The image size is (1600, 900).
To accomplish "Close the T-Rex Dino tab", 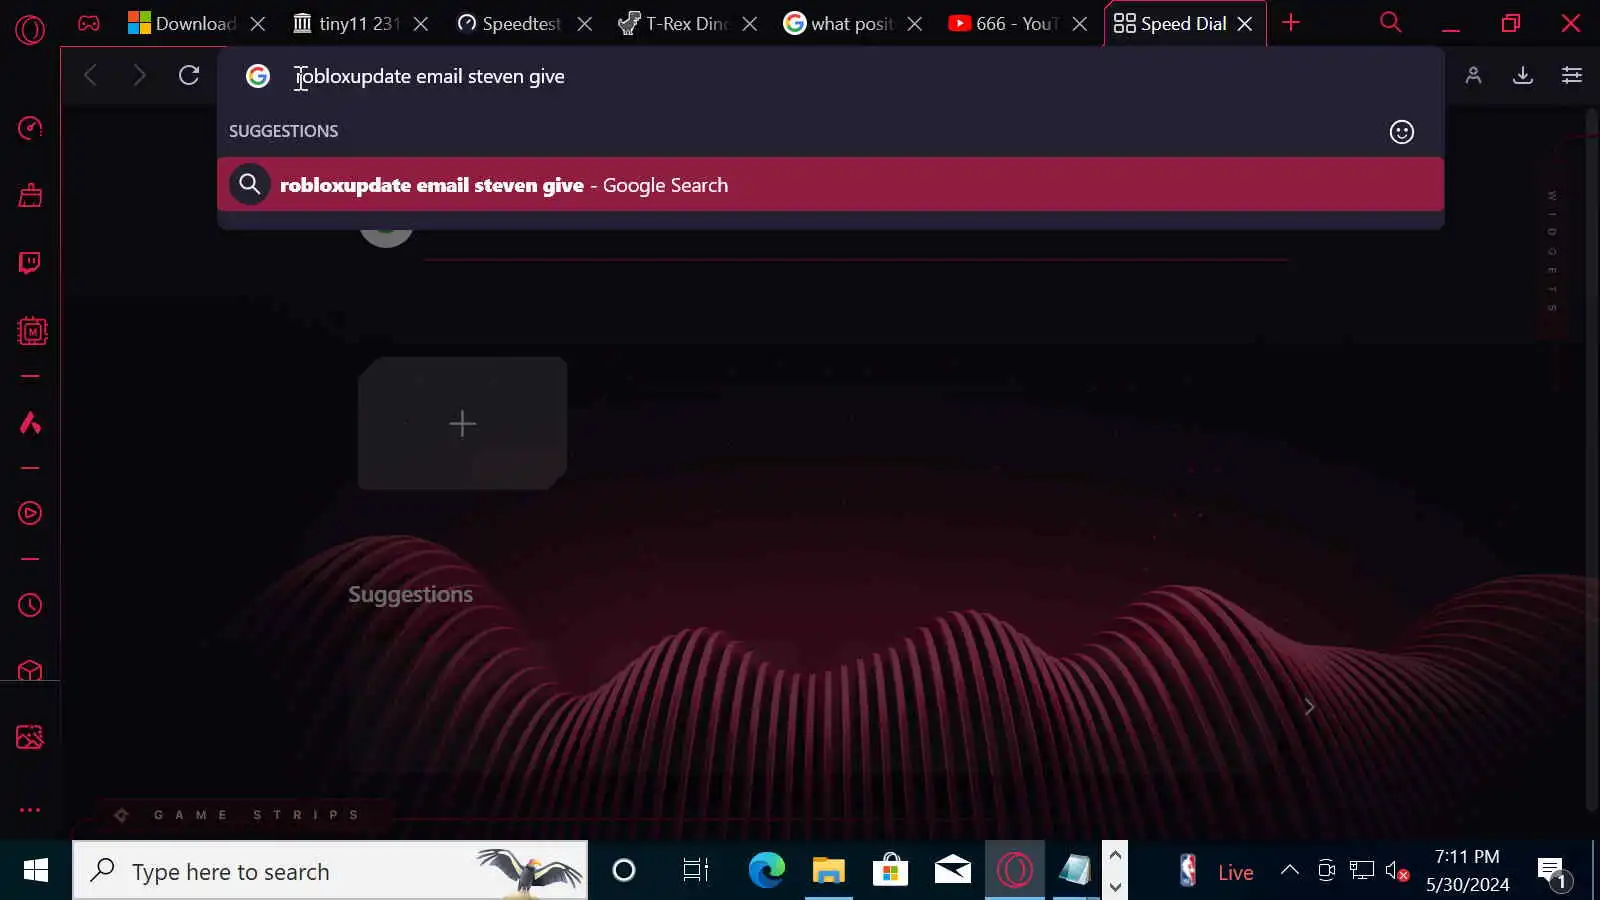I will (750, 23).
